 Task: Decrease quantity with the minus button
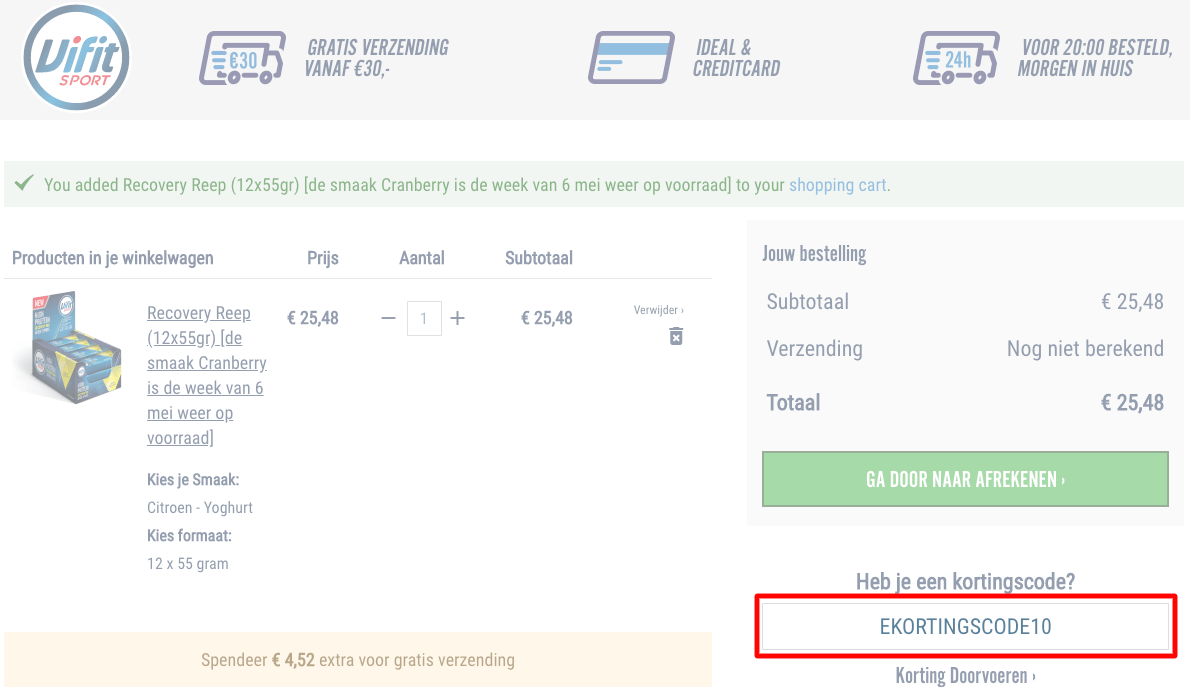389,318
